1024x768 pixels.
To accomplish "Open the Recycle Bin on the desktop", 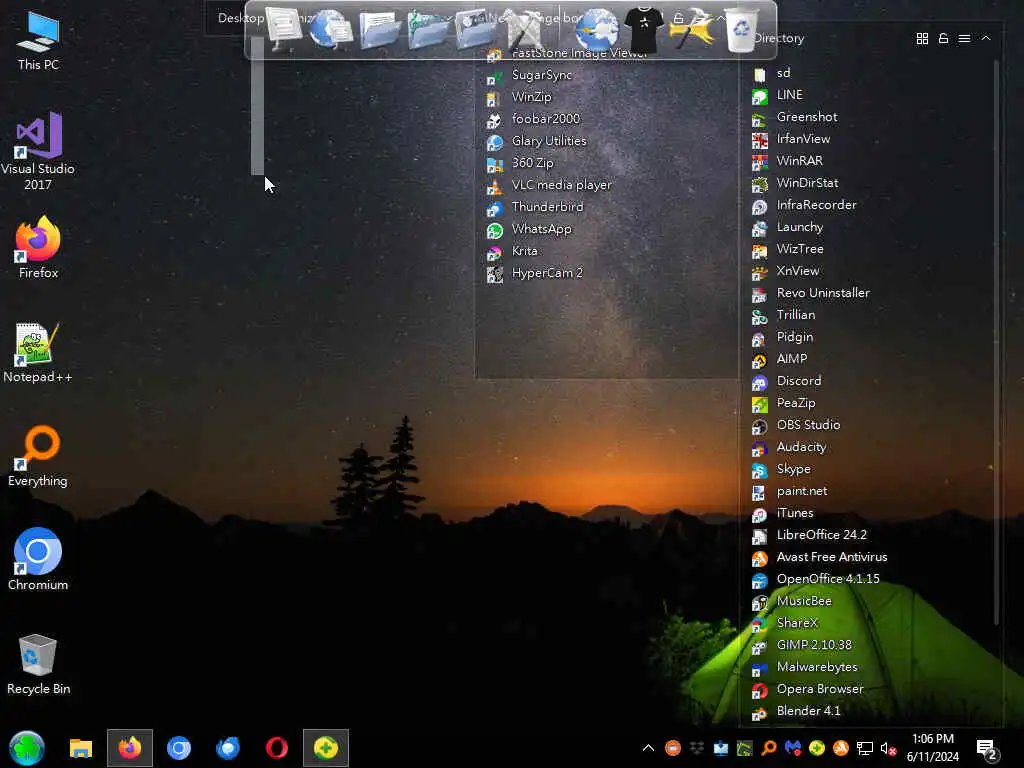I will pyautogui.click(x=38, y=664).
